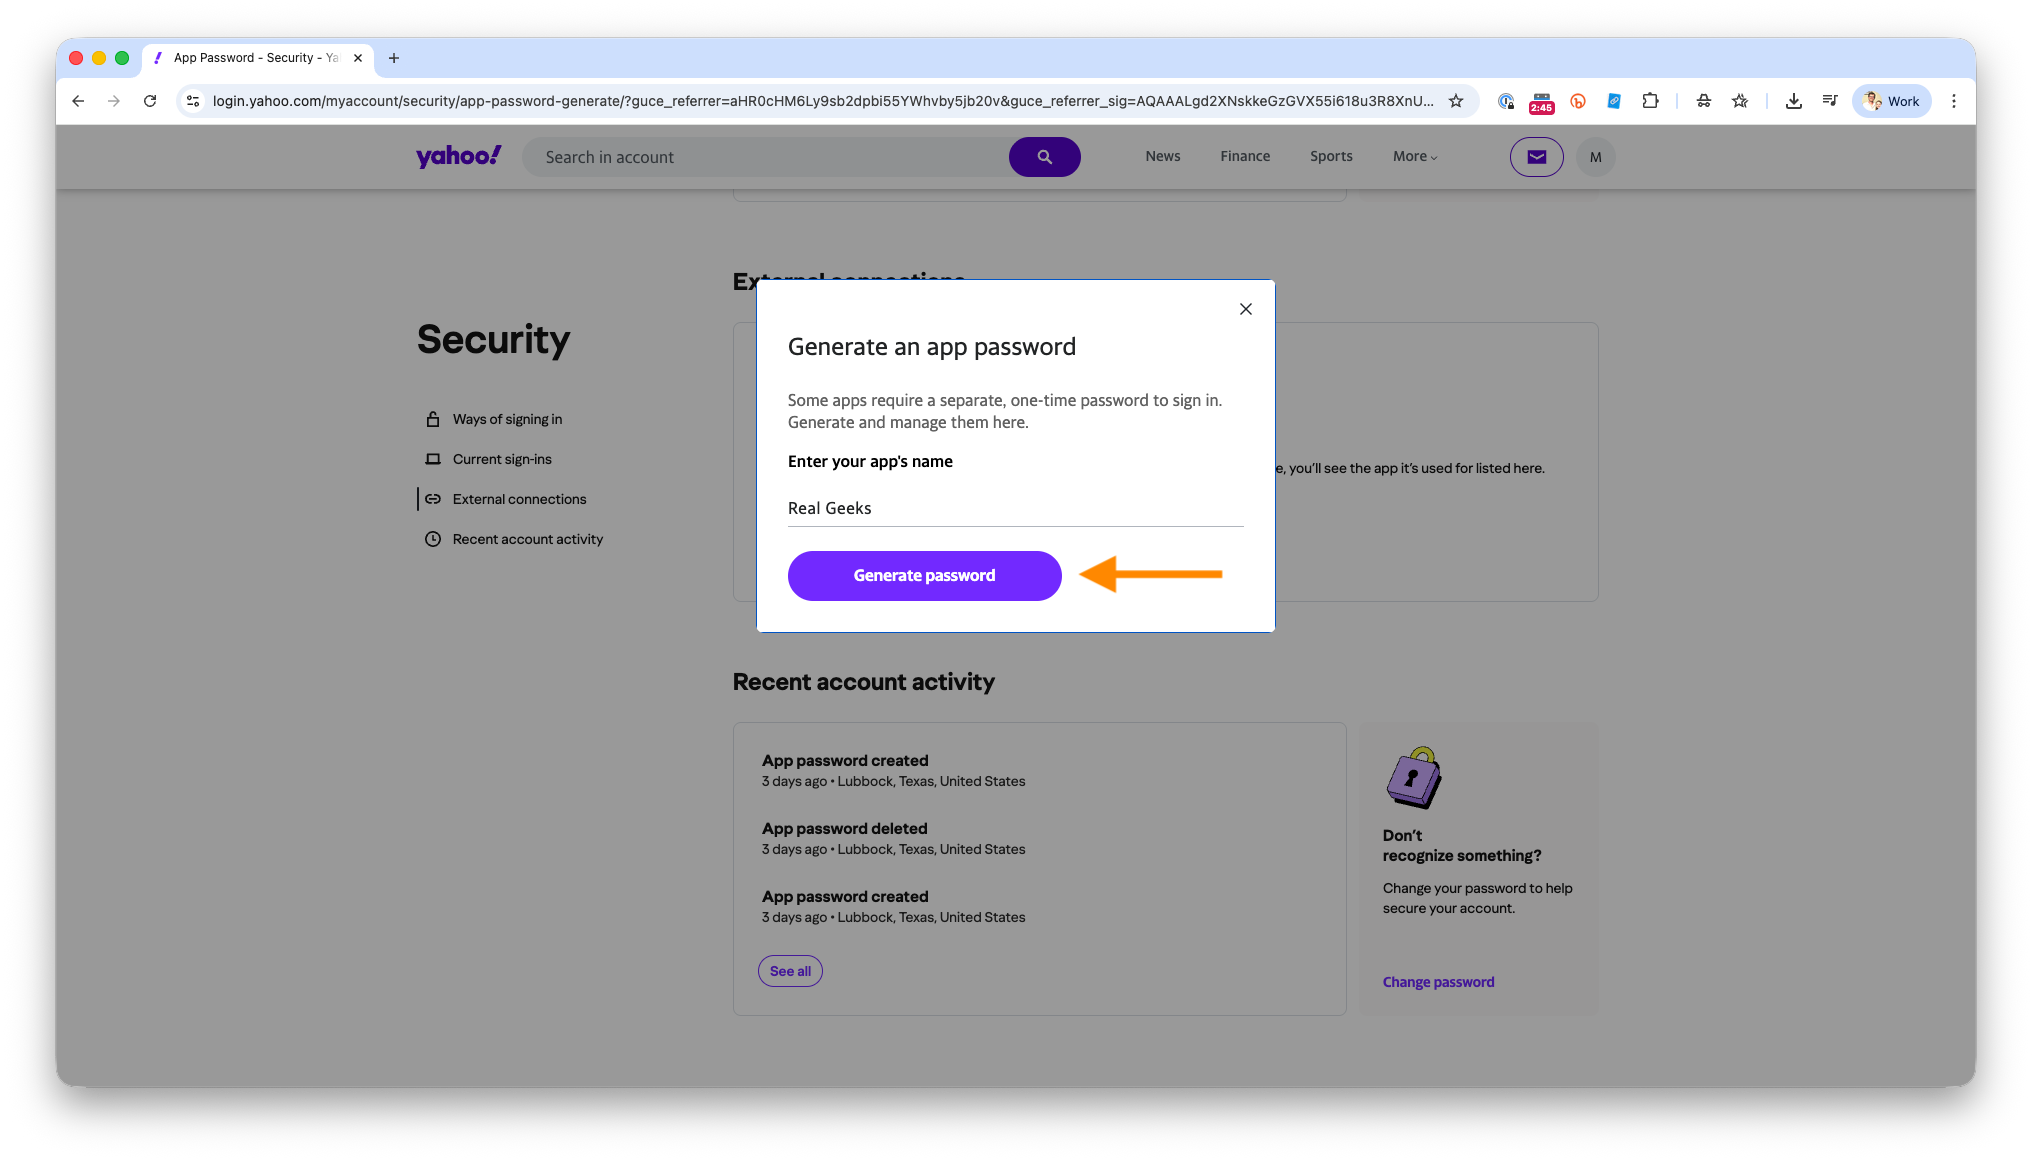Open the Finance navigation link
Screen dimensions: 2032x1161
pyautogui.click(x=1244, y=156)
